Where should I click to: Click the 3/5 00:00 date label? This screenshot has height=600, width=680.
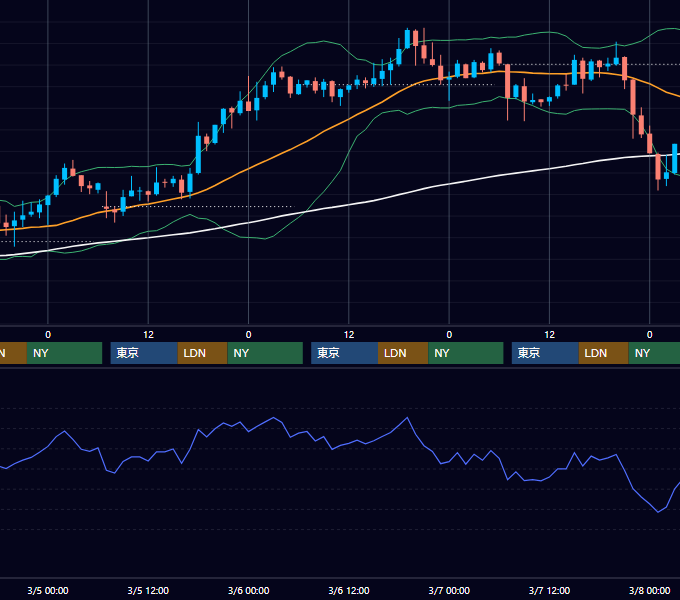48,590
